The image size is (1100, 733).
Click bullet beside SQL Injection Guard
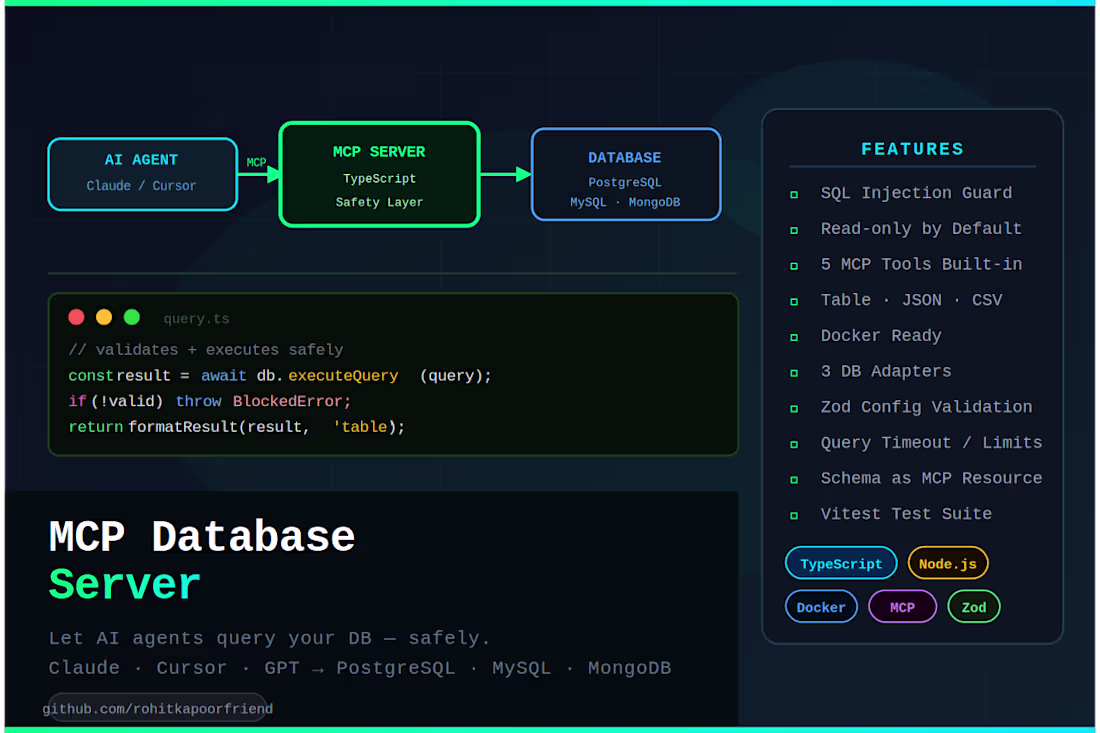pos(794,194)
